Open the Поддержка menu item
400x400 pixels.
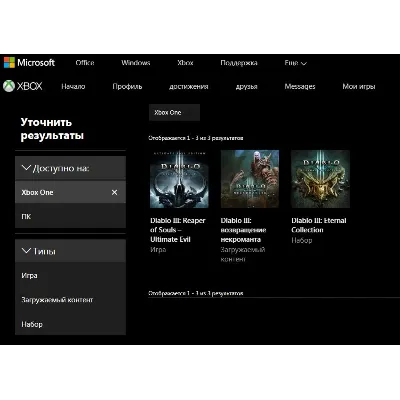239,63
